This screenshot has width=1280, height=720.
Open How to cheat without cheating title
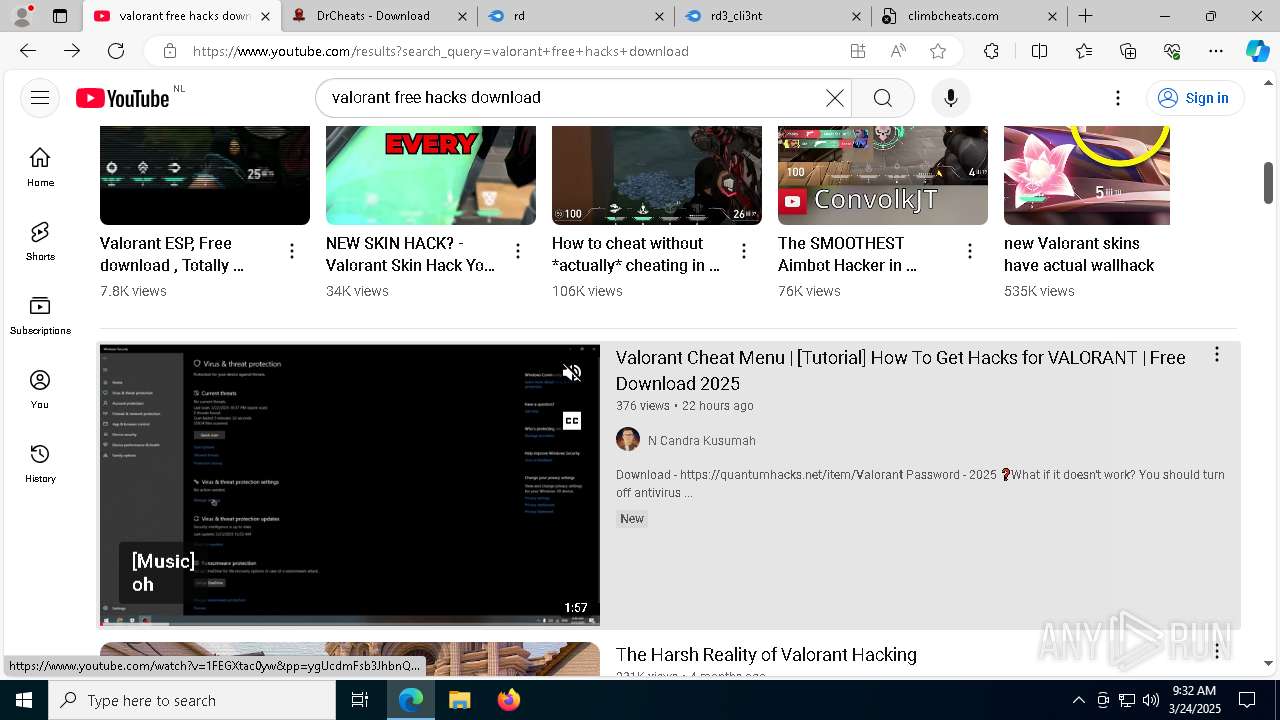636,254
